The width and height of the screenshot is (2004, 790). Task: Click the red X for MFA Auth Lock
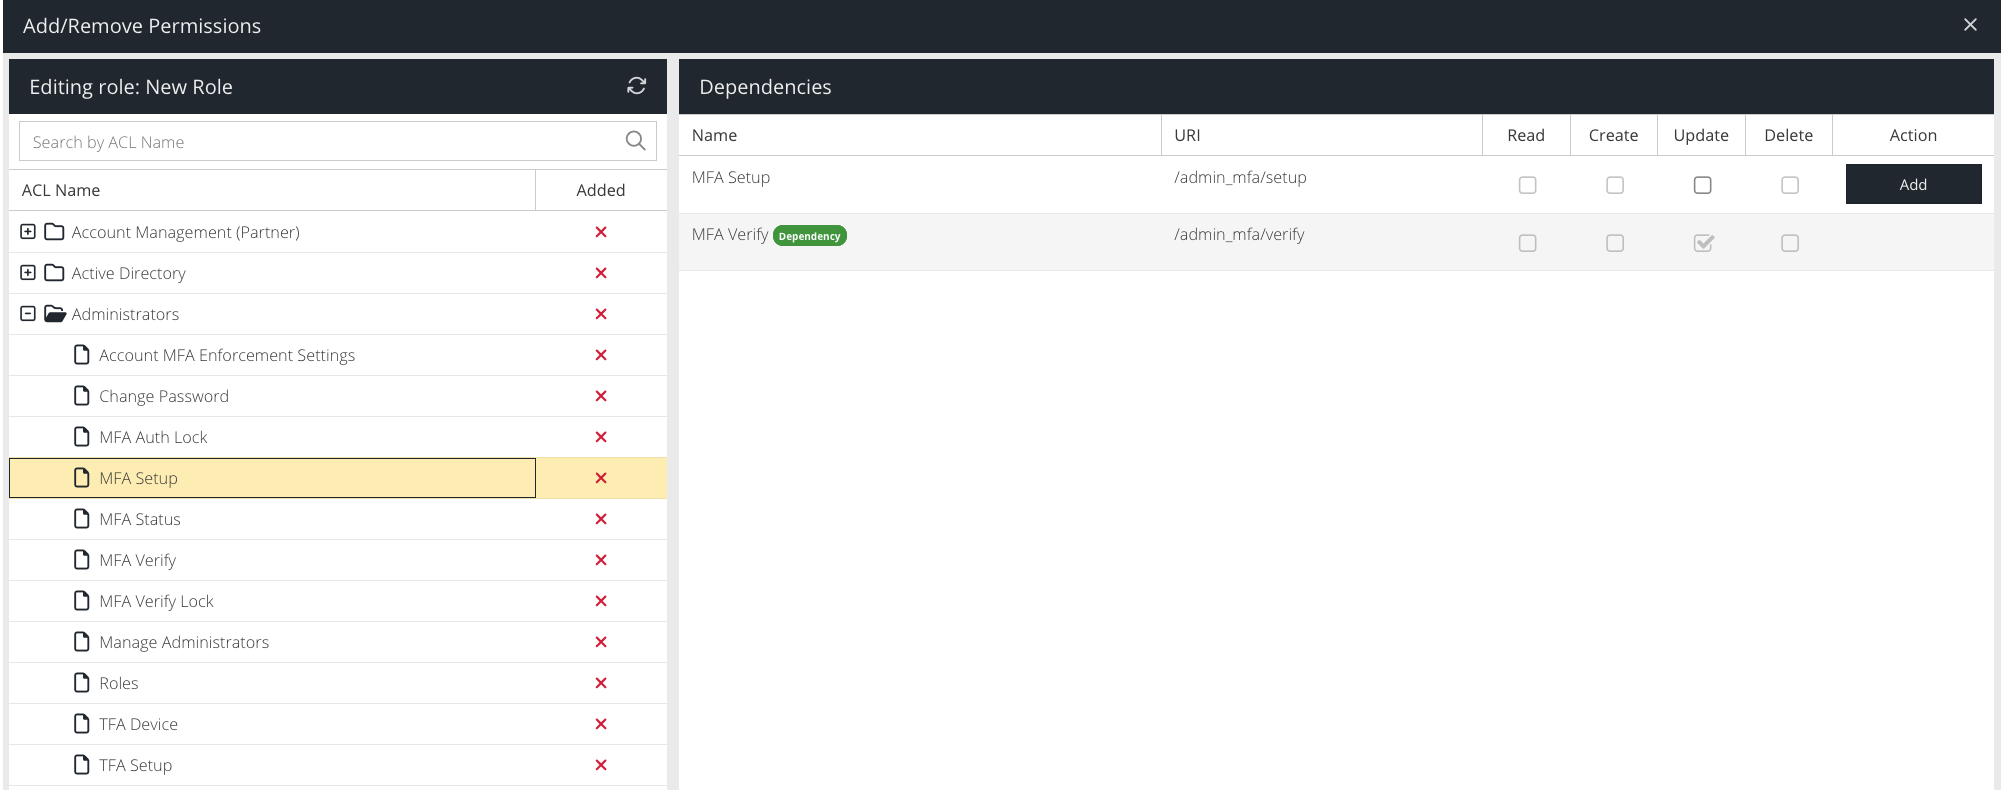(x=601, y=437)
